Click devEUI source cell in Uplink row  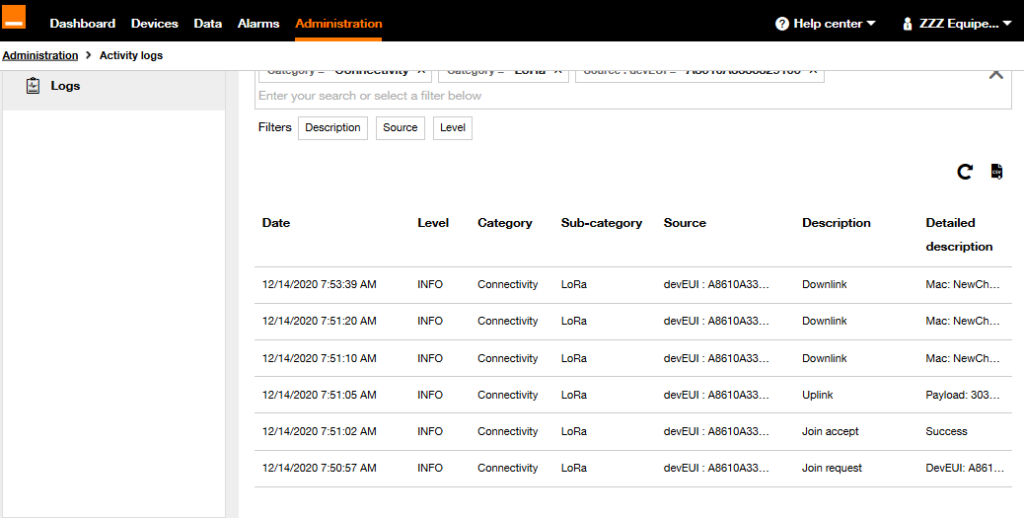point(716,395)
